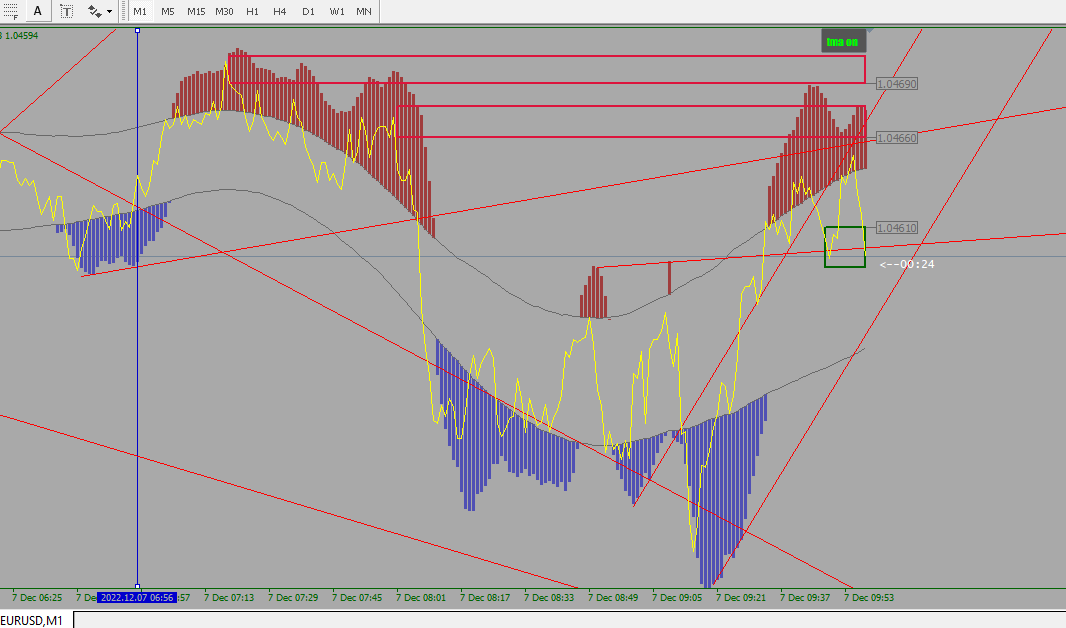The height and width of the screenshot is (628, 1066).
Task: Select the H1 timeframe button
Action: coord(252,11)
